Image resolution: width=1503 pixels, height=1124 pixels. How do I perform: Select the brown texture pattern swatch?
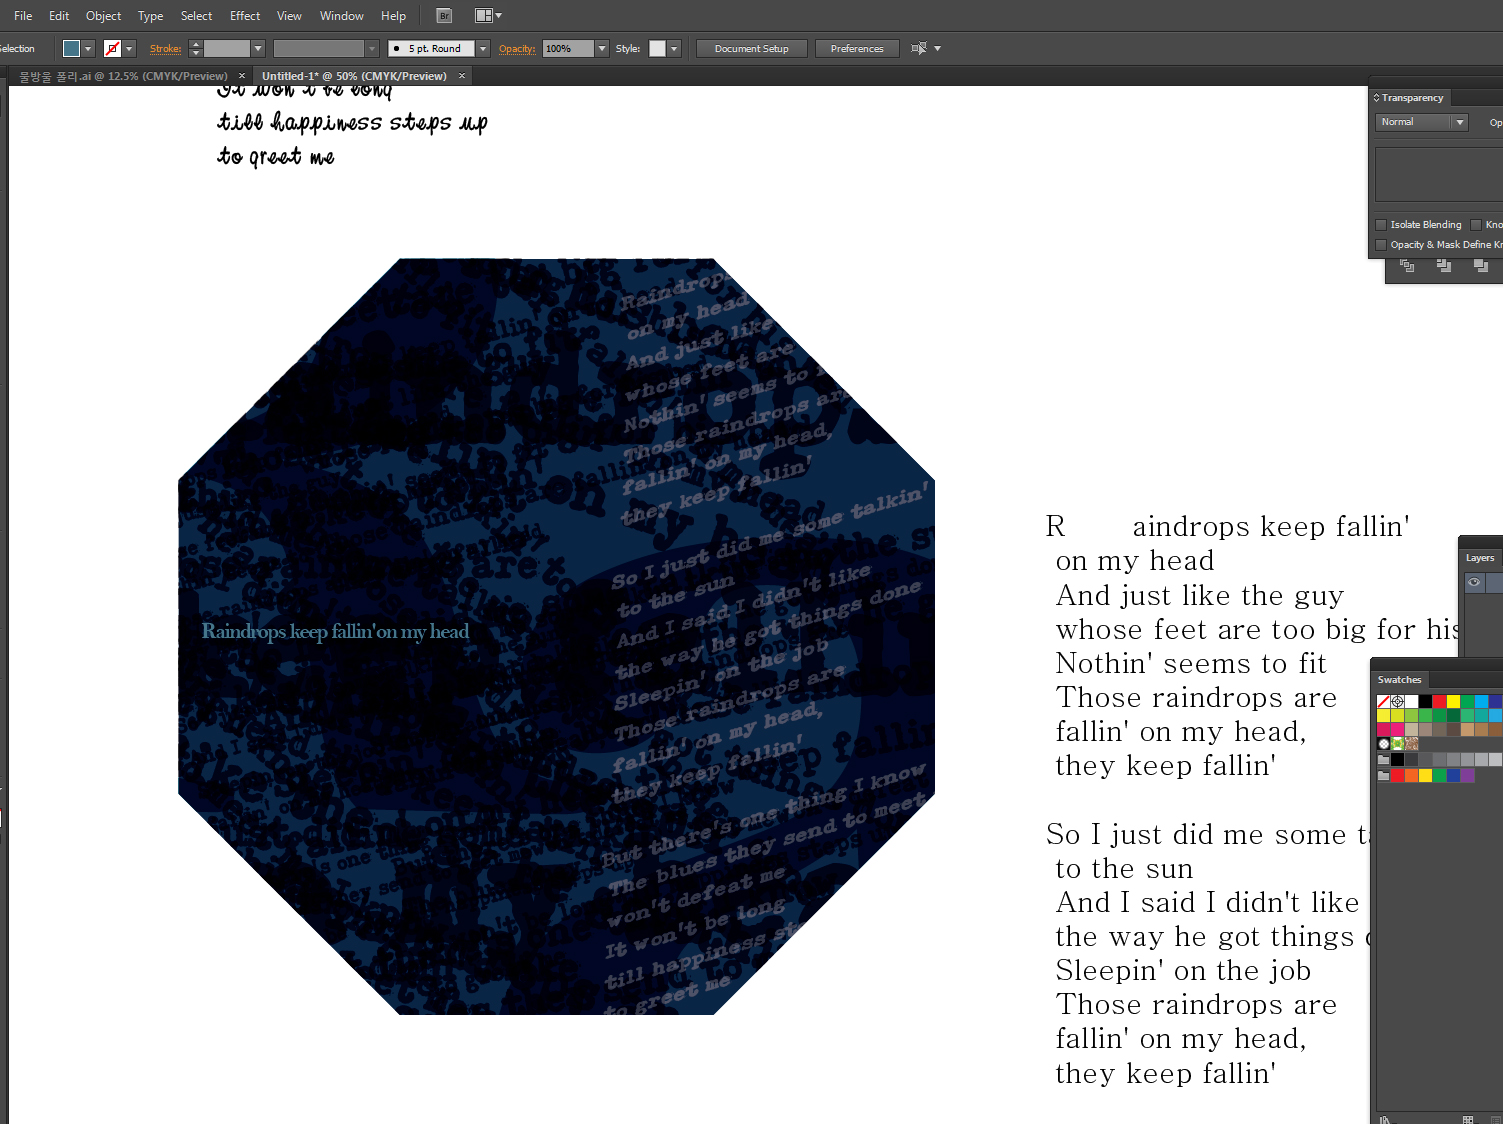[x=1411, y=743]
